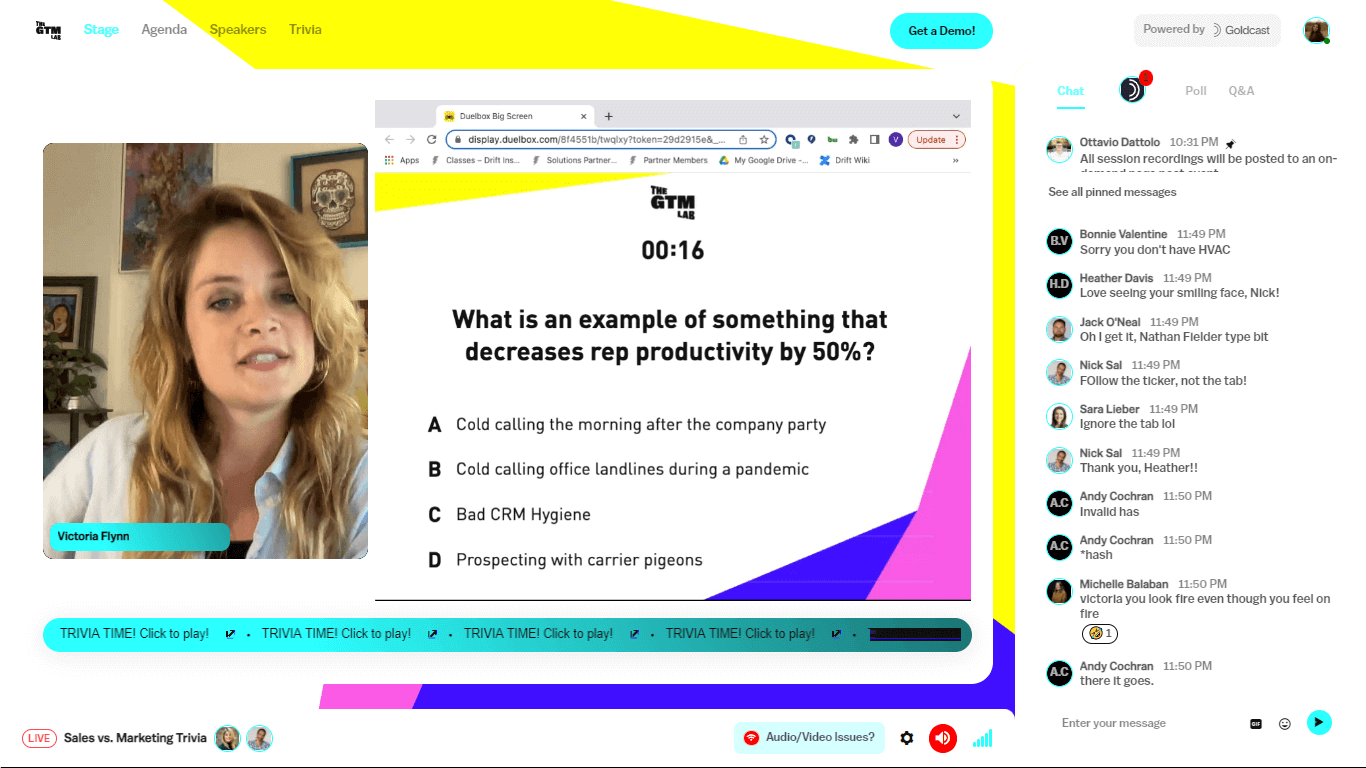This screenshot has width=1366, height=768.
Task: Open the Update menu in shared browser
Action: click(x=936, y=140)
